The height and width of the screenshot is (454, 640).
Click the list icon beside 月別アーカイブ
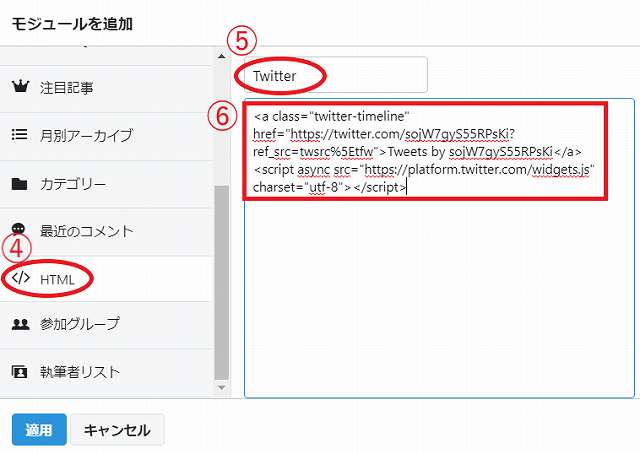[x=20, y=134]
